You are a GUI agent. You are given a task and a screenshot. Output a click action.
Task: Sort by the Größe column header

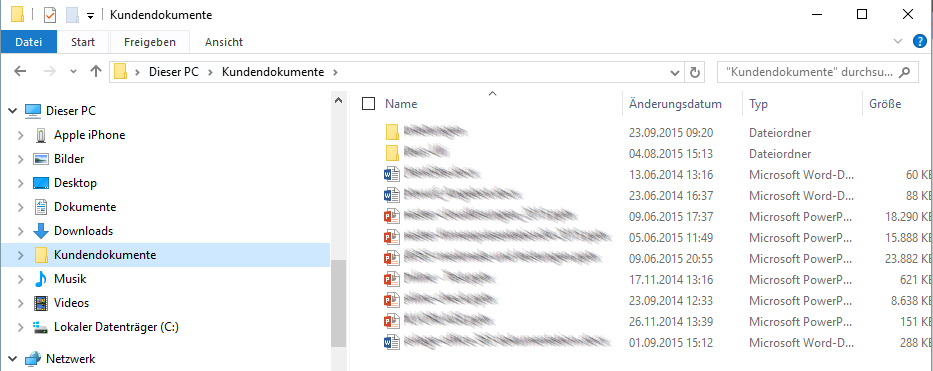pyautogui.click(x=885, y=104)
